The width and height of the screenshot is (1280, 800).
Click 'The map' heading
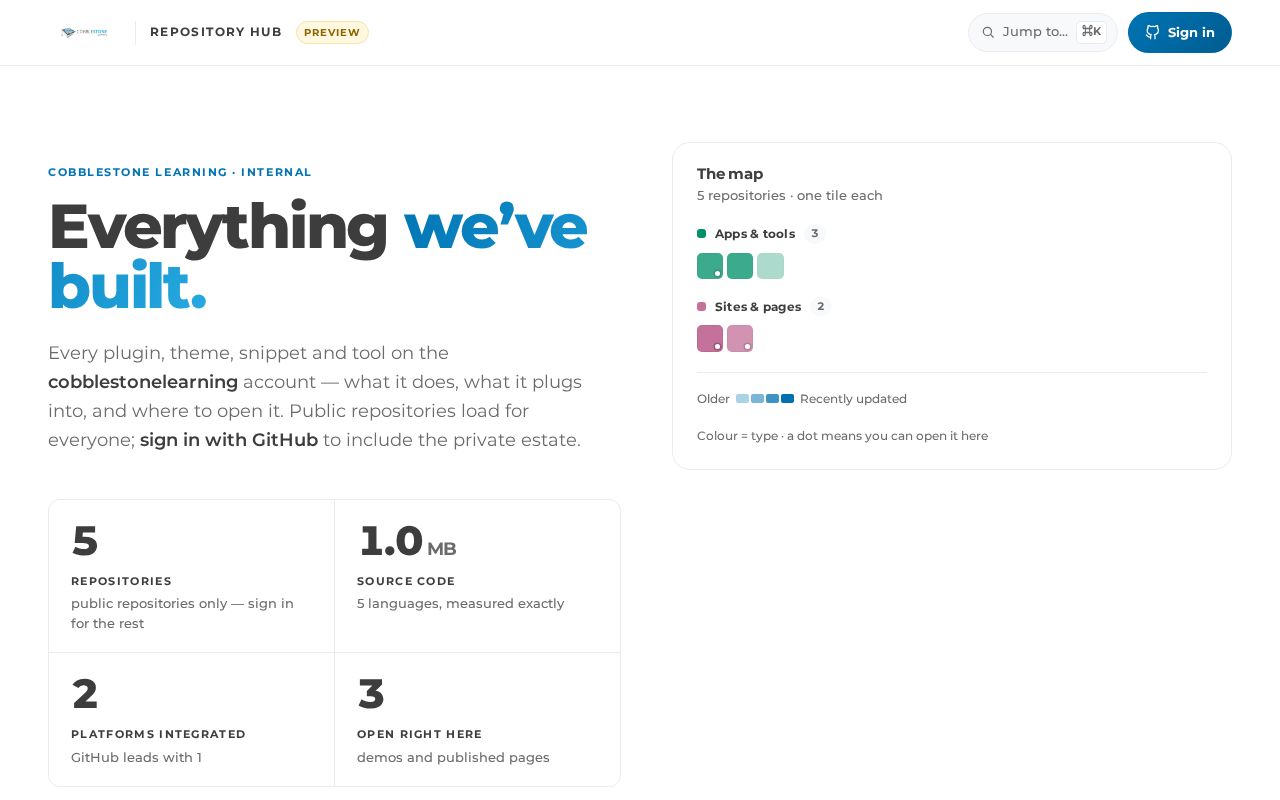pos(730,174)
